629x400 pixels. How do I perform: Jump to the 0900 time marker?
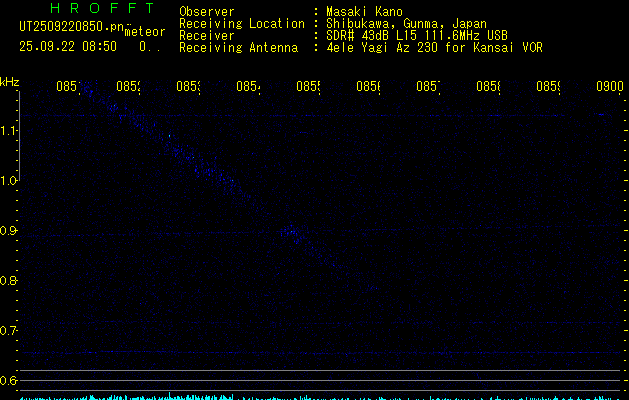point(608,87)
